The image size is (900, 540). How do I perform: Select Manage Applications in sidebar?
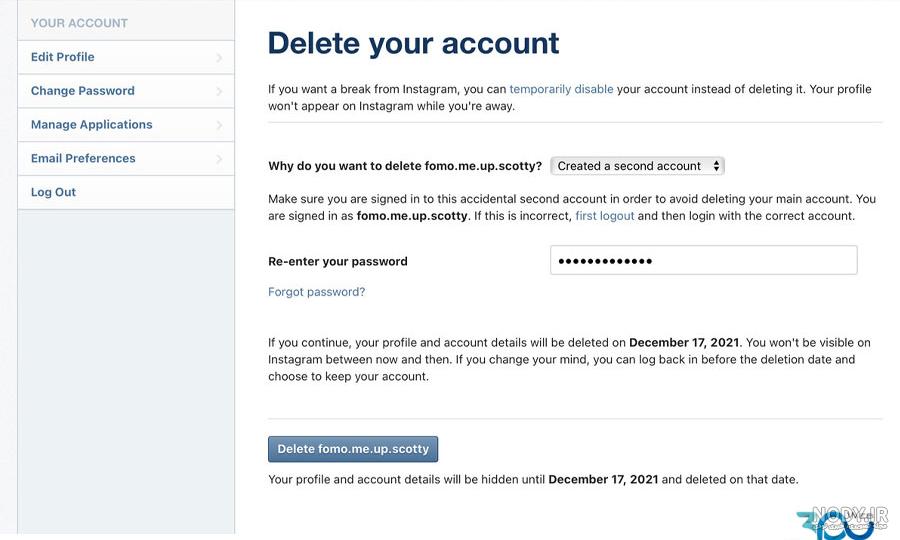(126, 125)
